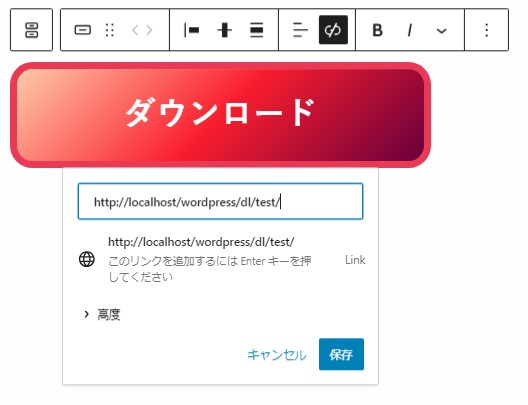The image size is (528, 405).
Task: Click the button block type icon
Action: [82, 30]
